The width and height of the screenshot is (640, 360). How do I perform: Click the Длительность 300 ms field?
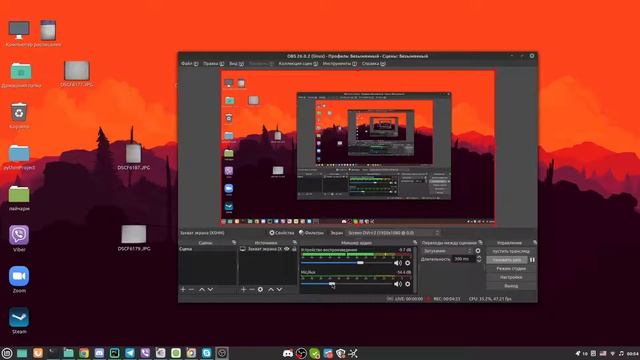464,259
